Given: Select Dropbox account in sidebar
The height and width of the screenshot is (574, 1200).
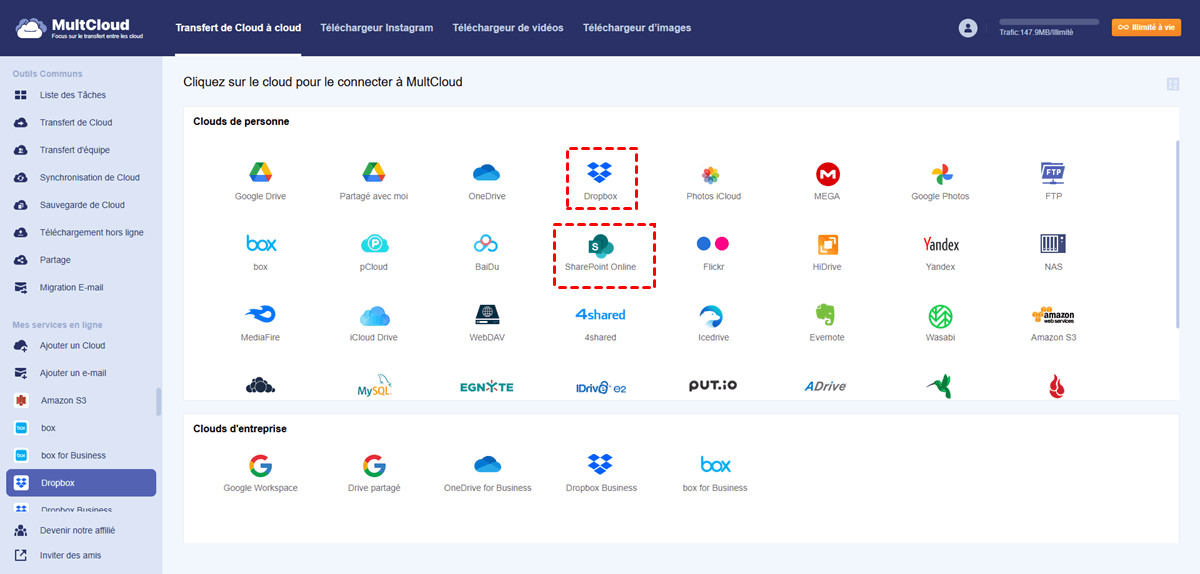Looking at the screenshot, I should (x=80, y=483).
